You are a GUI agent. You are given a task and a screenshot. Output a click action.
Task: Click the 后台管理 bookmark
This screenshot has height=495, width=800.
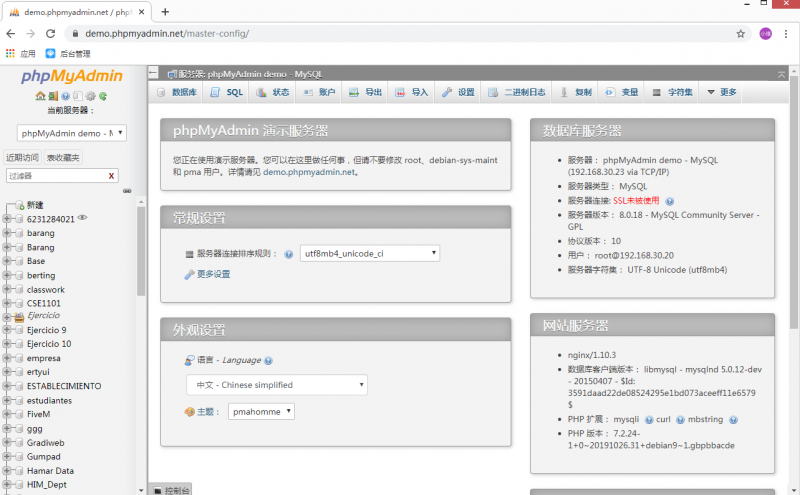point(68,54)
